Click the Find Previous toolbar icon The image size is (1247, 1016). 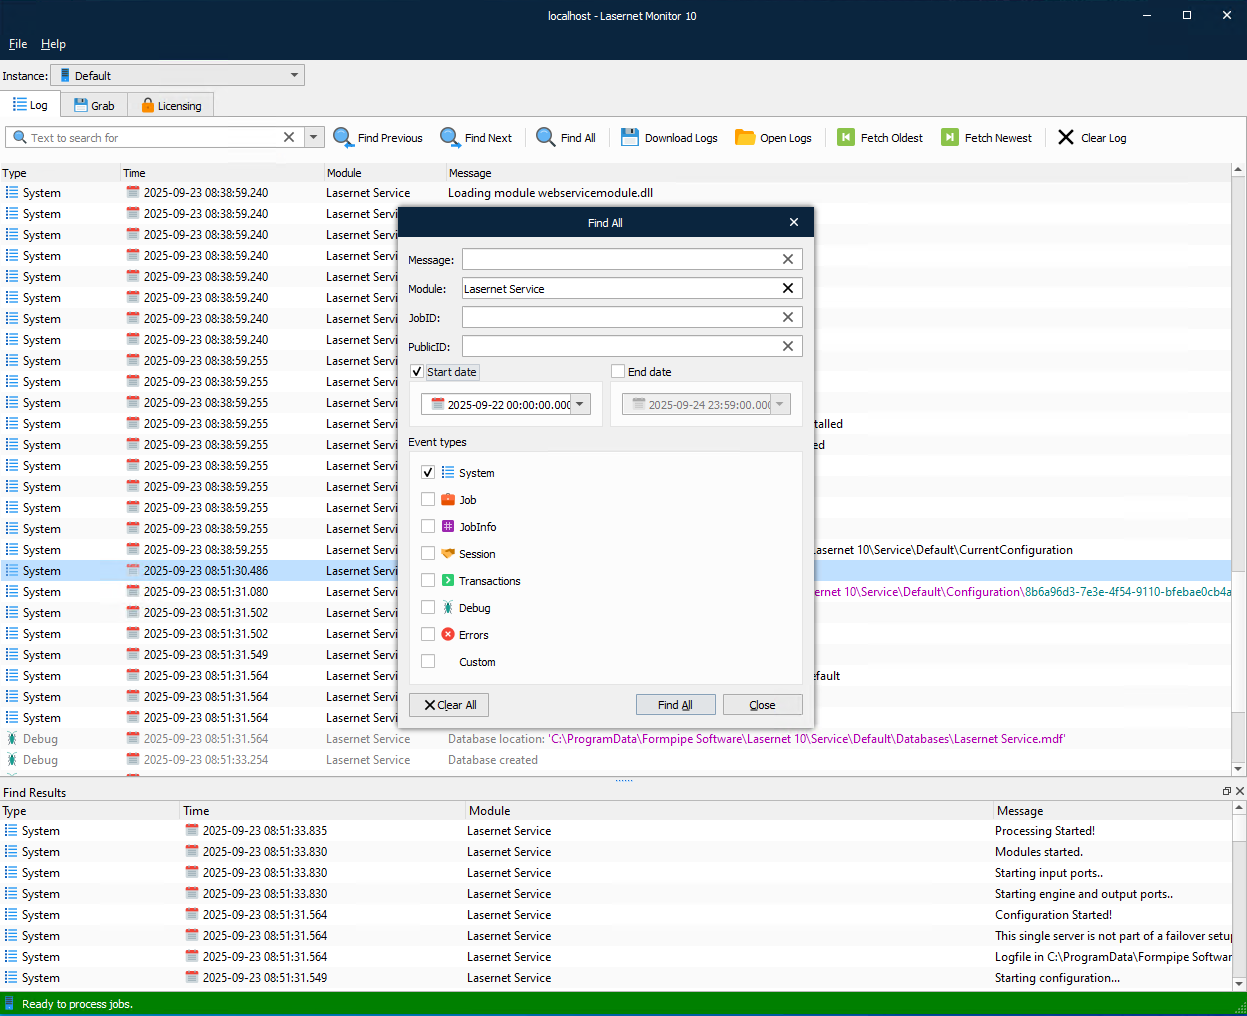point(343,138)
